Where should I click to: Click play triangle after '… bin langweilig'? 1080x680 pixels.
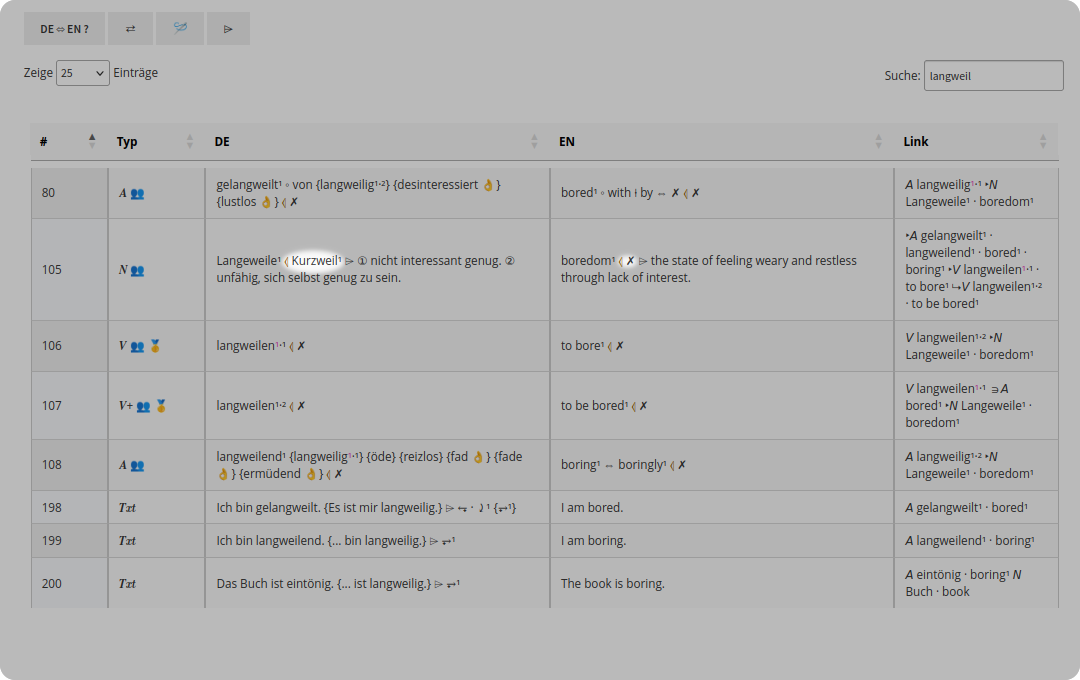tap(435, 542)
